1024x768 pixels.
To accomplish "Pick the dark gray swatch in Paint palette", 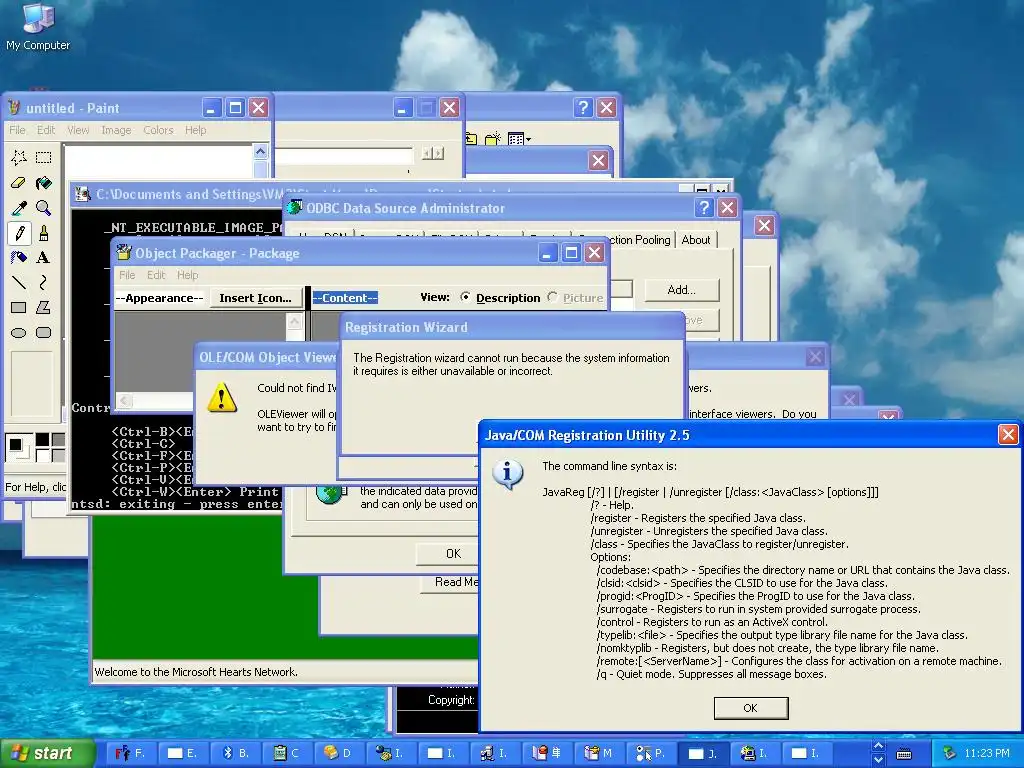I will click(x=58, y=440).
